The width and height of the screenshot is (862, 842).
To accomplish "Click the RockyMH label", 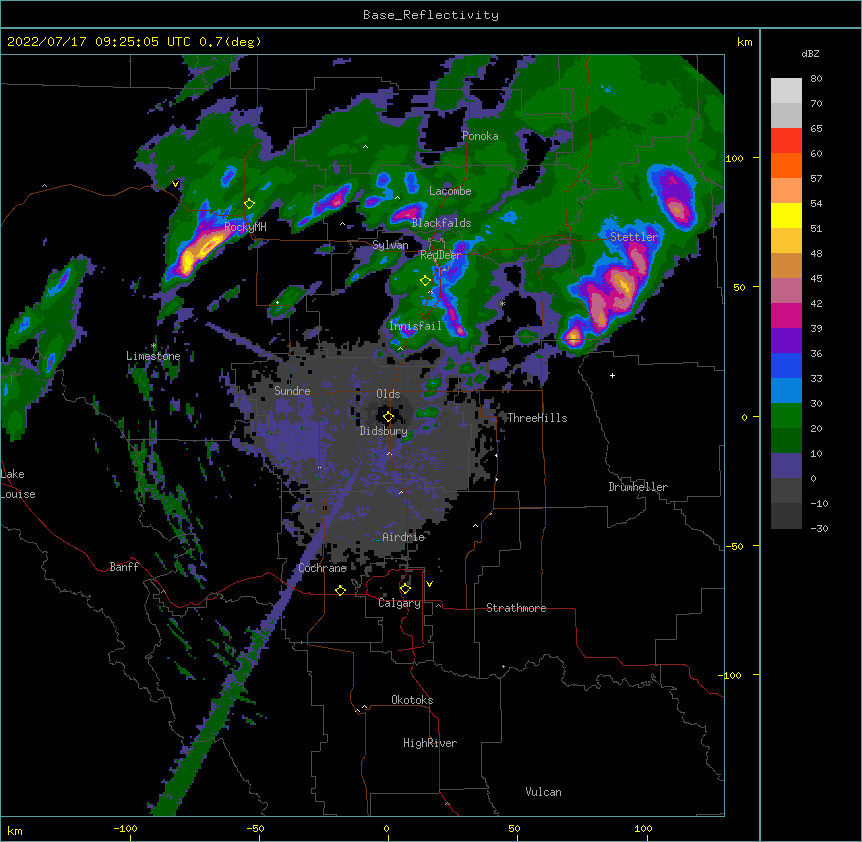I will (x=245, y=227).
